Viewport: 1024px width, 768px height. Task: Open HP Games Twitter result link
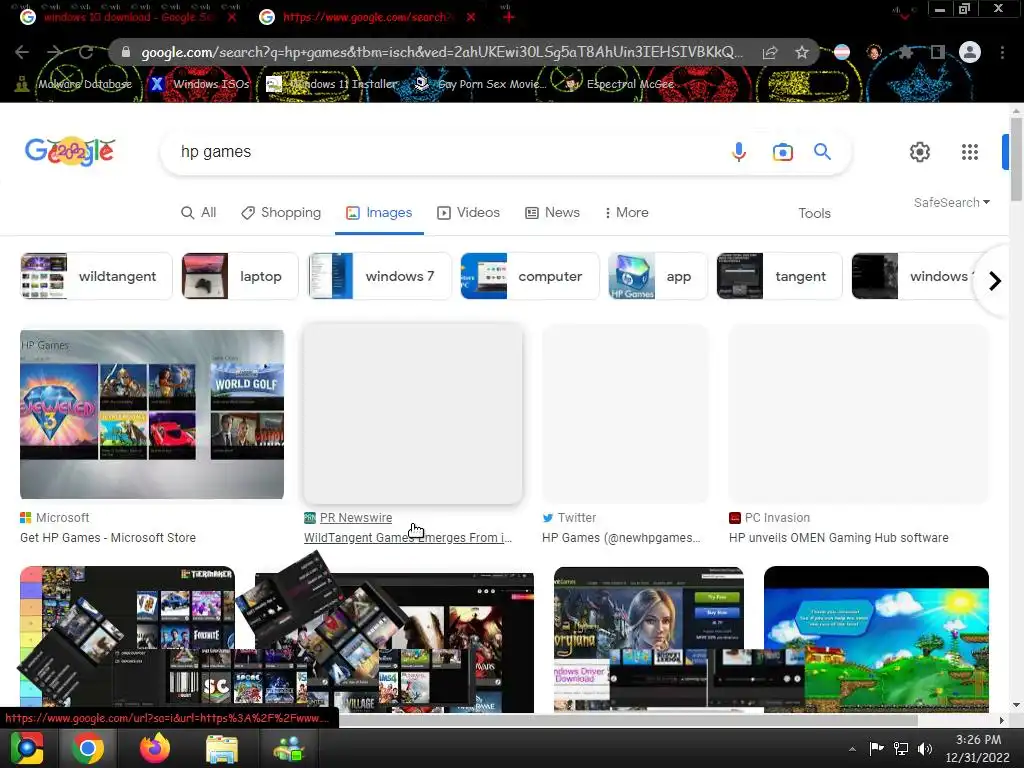(x=621, y=537)
